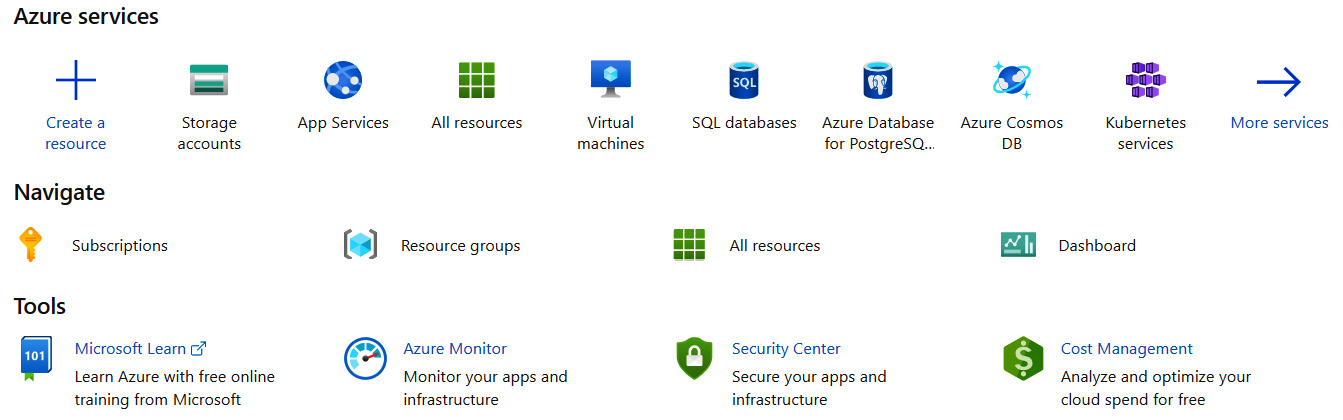Open the Virtual machines monitor icon
This screenshot has height=420, width=1343.
[610, 79]
